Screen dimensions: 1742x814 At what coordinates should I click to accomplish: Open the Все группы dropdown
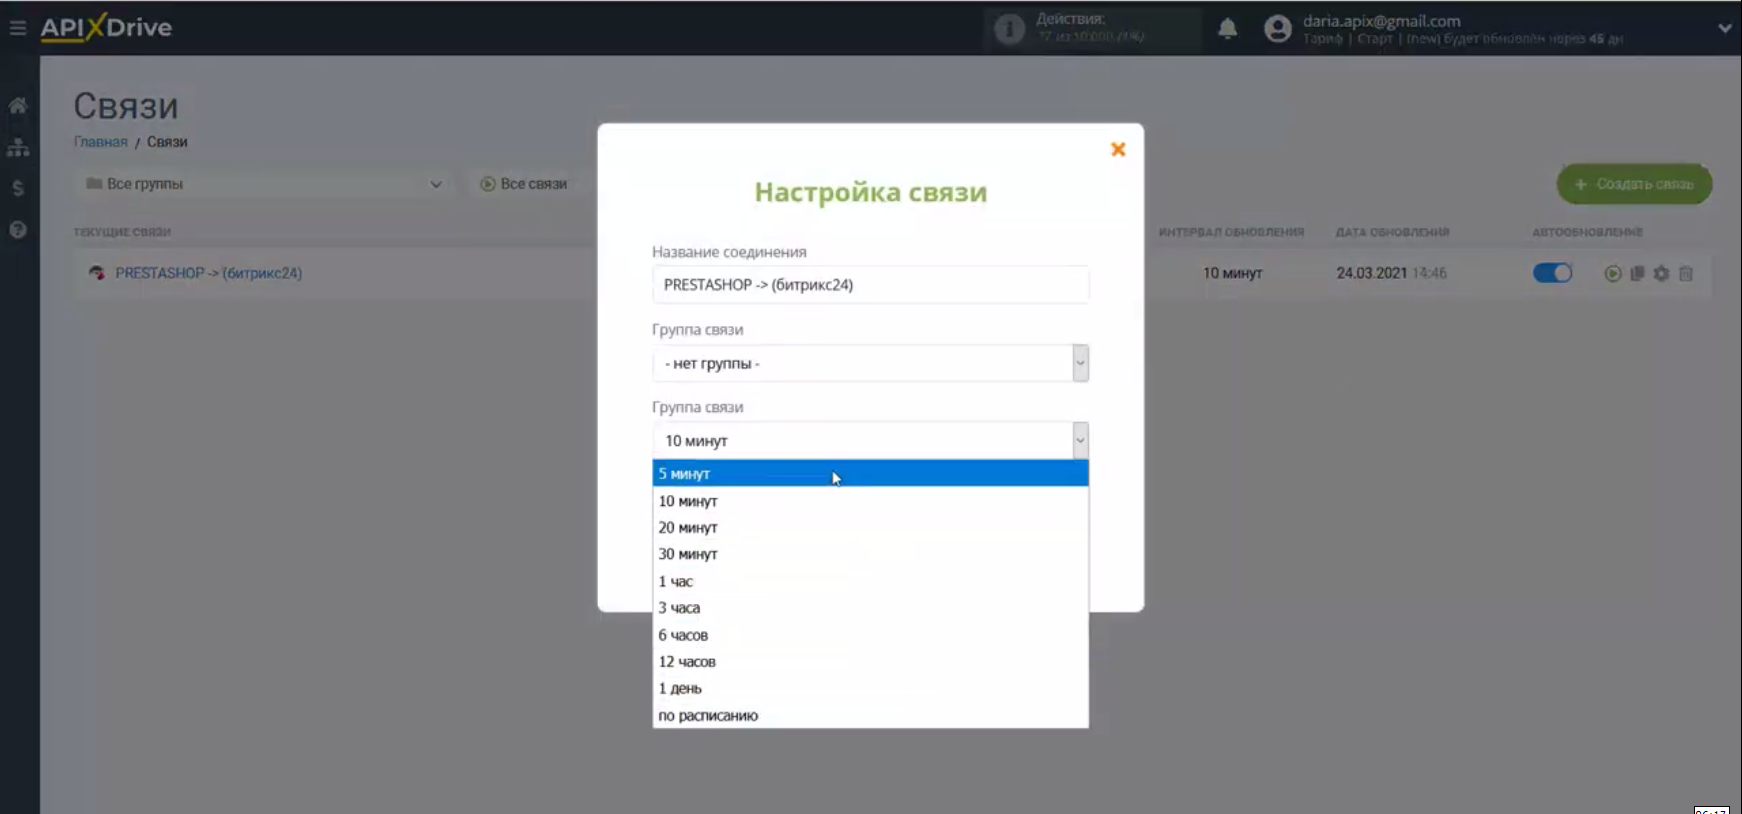coord(263,184)
